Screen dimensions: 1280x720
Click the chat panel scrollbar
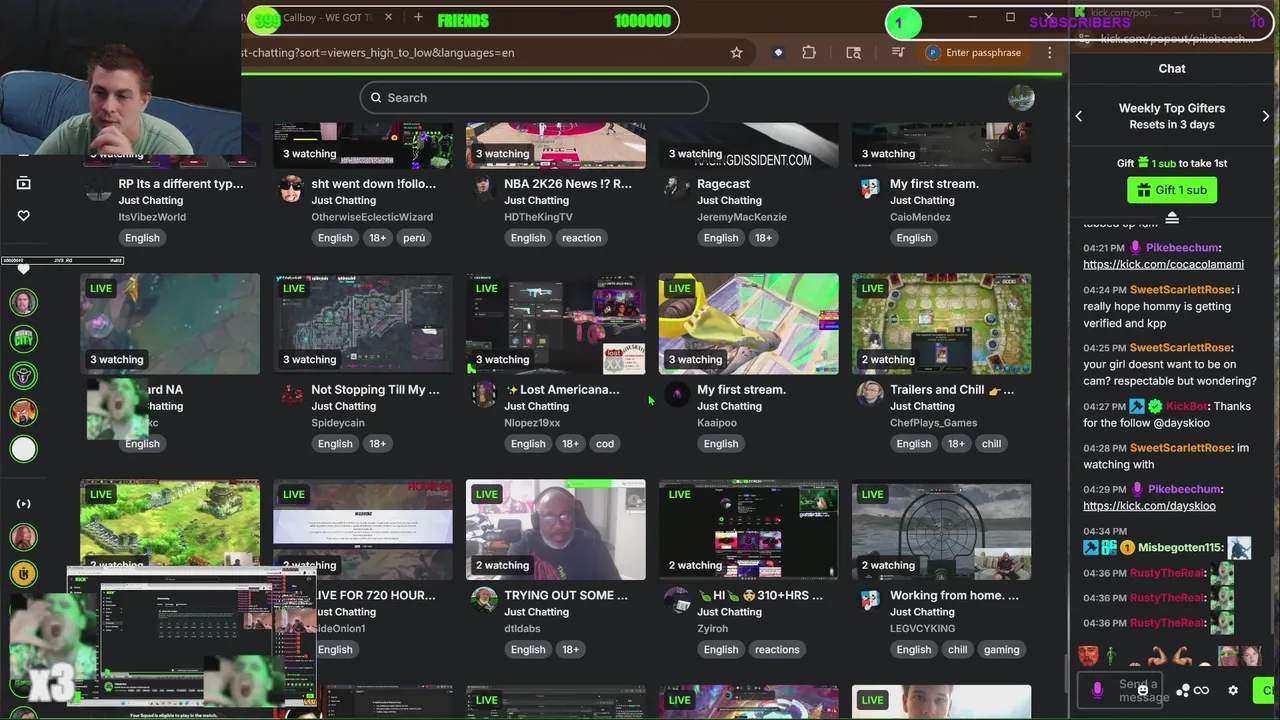[1274, 595]
